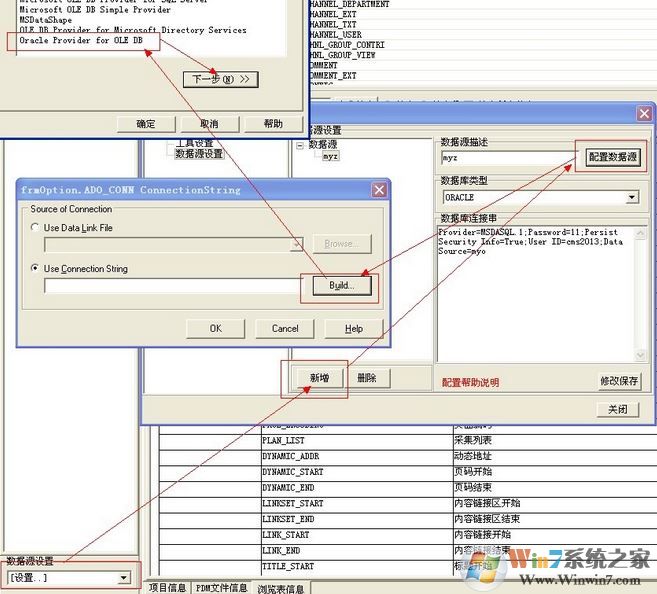
Task: Select HNL_GROUP_CONTRI in the table list
Action: click(347, 45)
